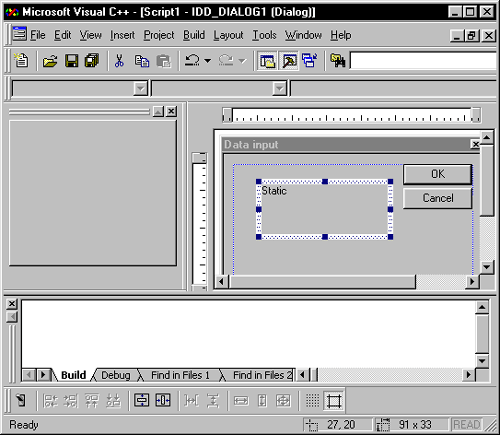The width and height of the screenshot is (500, 435).
Task: Click the Make Same Size icon
Action: pos(283,401)
